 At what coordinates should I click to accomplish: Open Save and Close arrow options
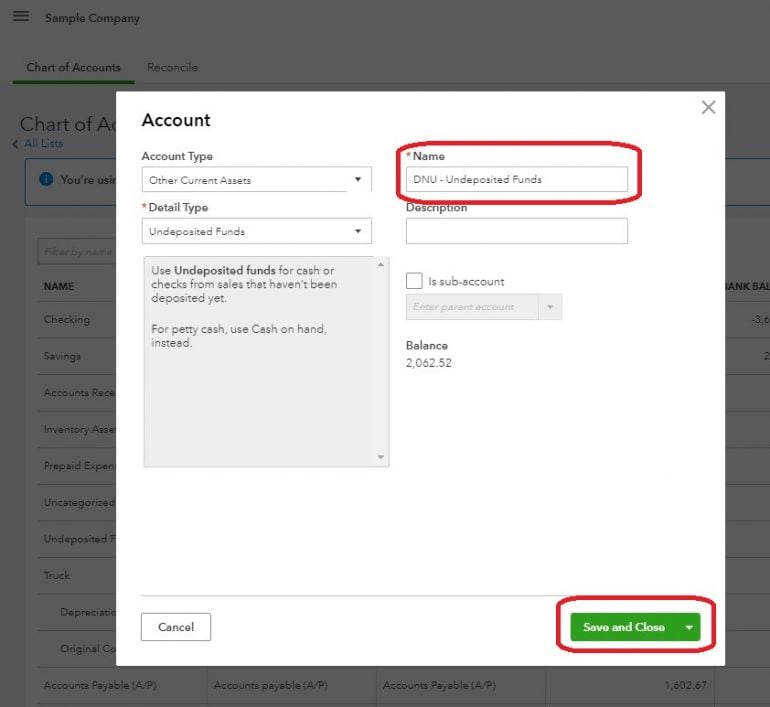[x=688, y=627]
